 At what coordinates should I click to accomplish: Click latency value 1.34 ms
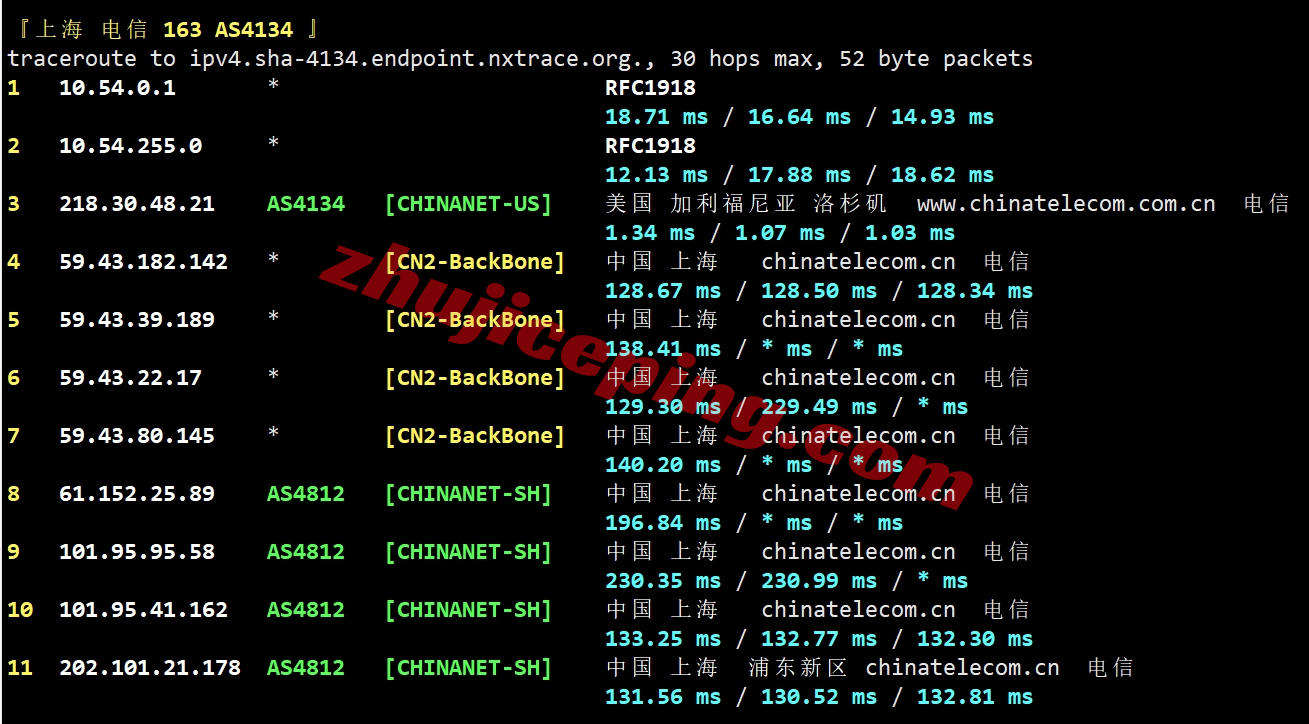point(650,233)
